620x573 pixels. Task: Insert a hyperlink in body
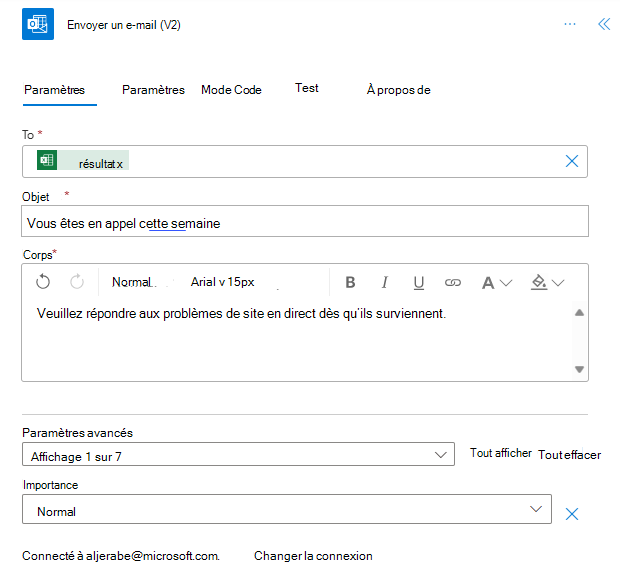click(453, 282)
